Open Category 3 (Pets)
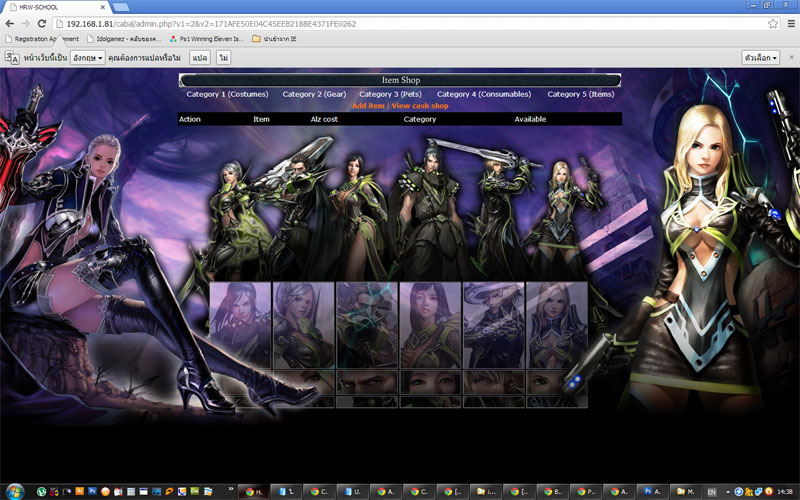 pos(390,94)
